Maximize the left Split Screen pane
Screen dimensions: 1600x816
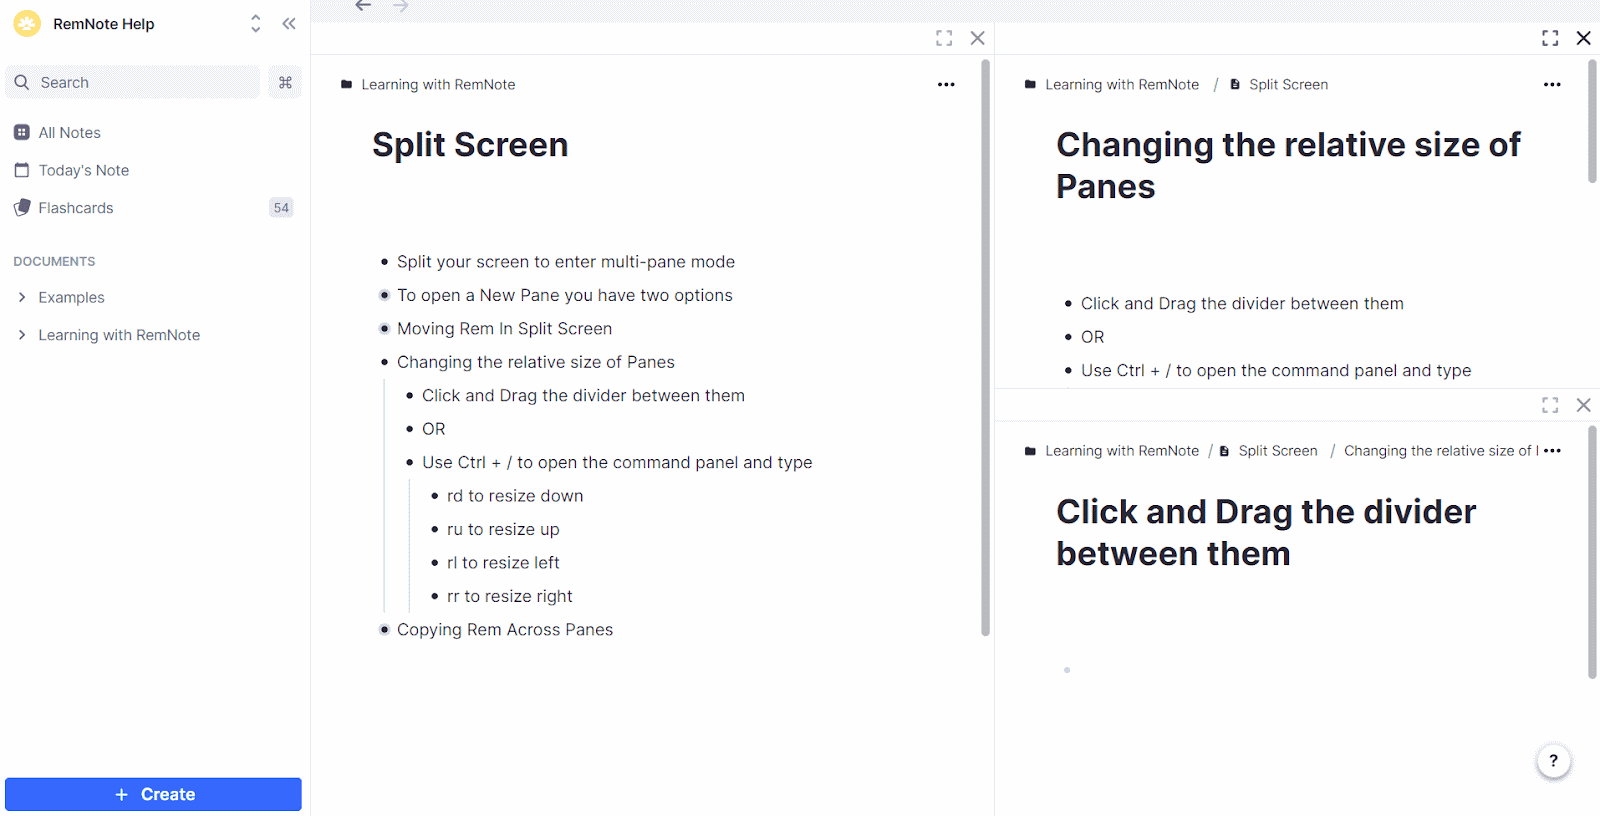click(x=944, y=38)
